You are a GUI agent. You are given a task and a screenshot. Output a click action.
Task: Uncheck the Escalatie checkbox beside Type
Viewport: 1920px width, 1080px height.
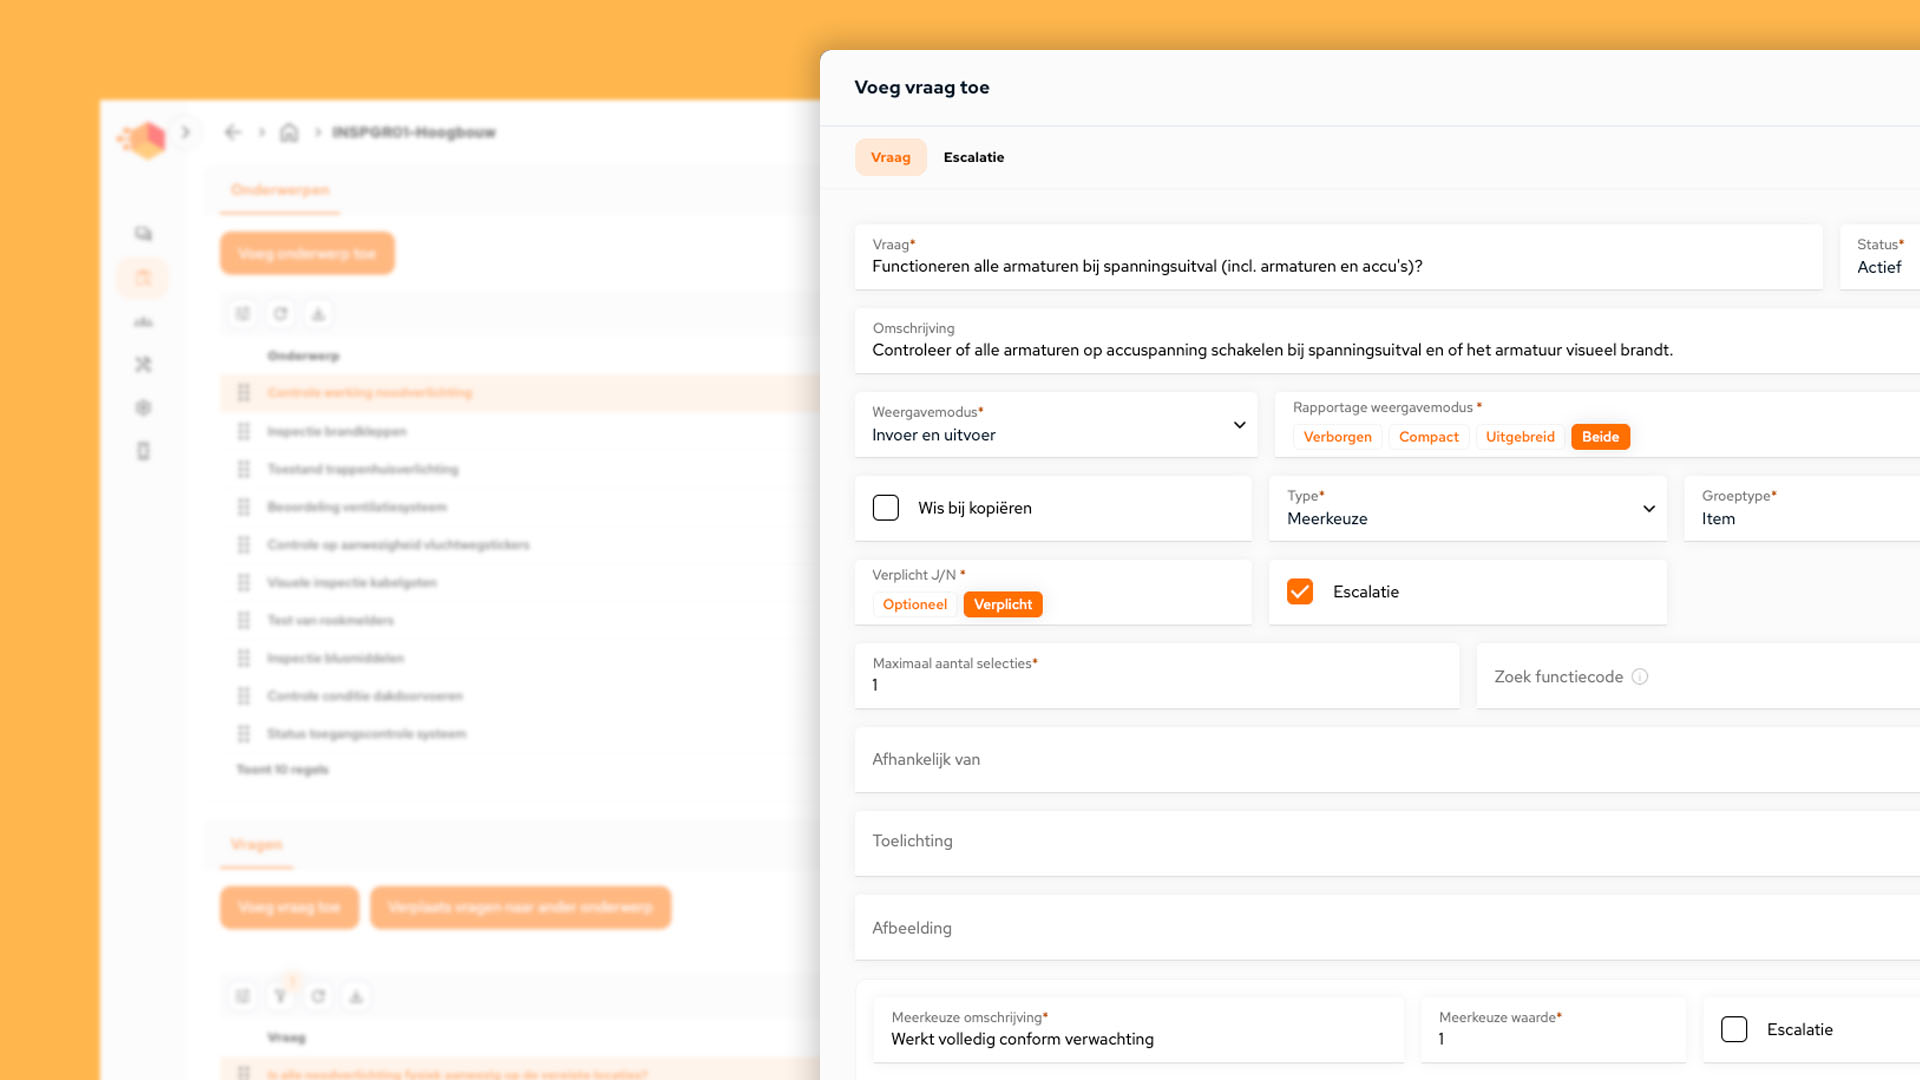click(1300, 592)
